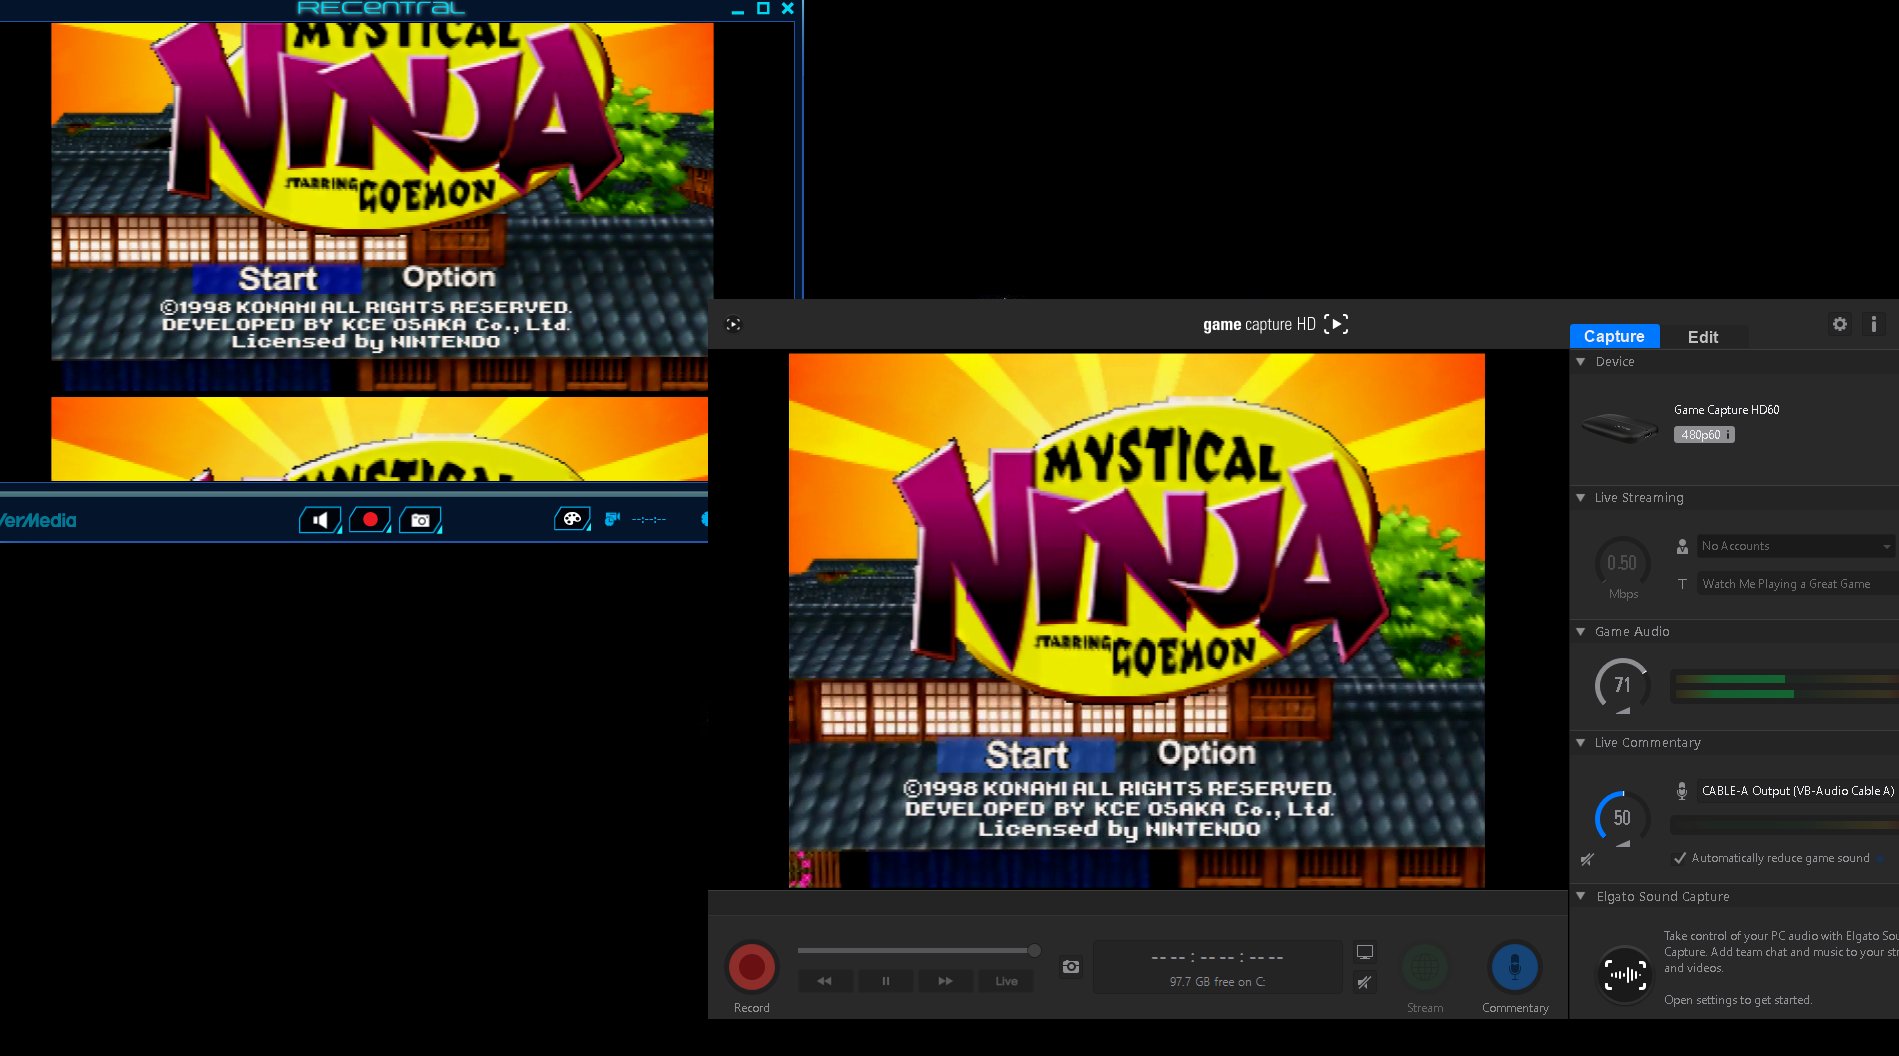Open the No Accounts dropdown
This screenshot has height=1056, width=1899.
coord(1796,546)
